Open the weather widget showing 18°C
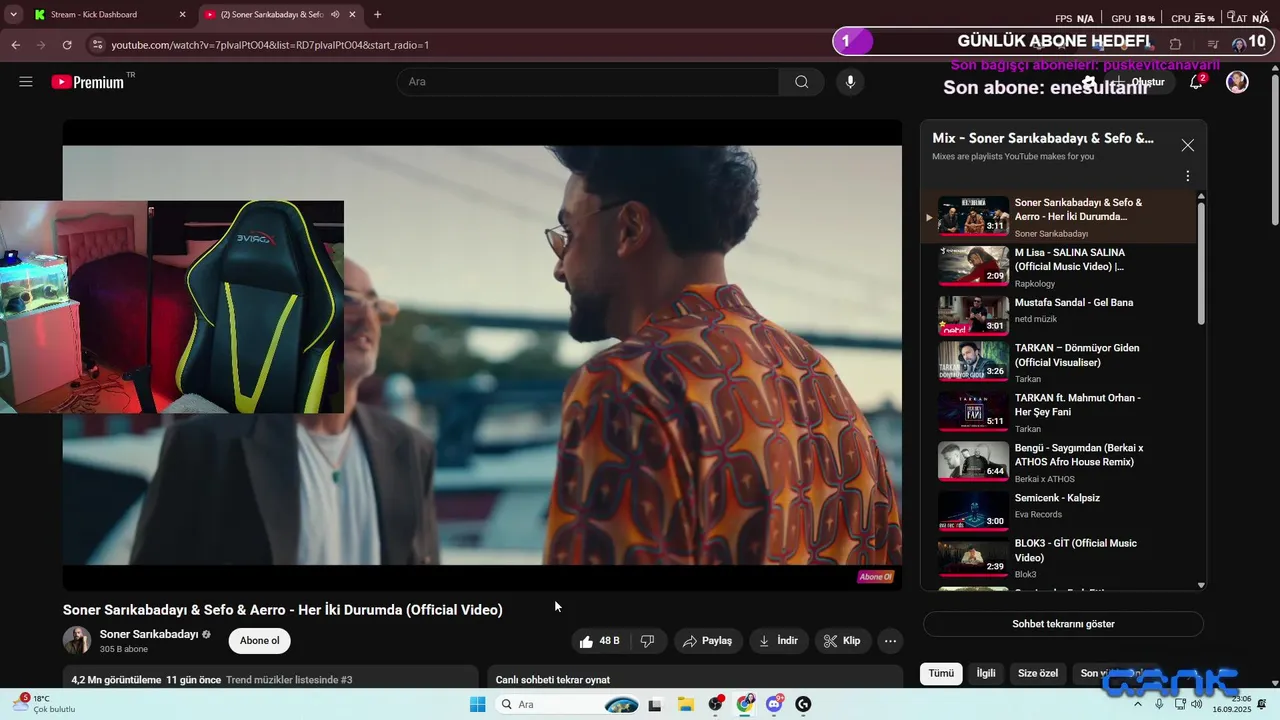 tap(43, 704)
